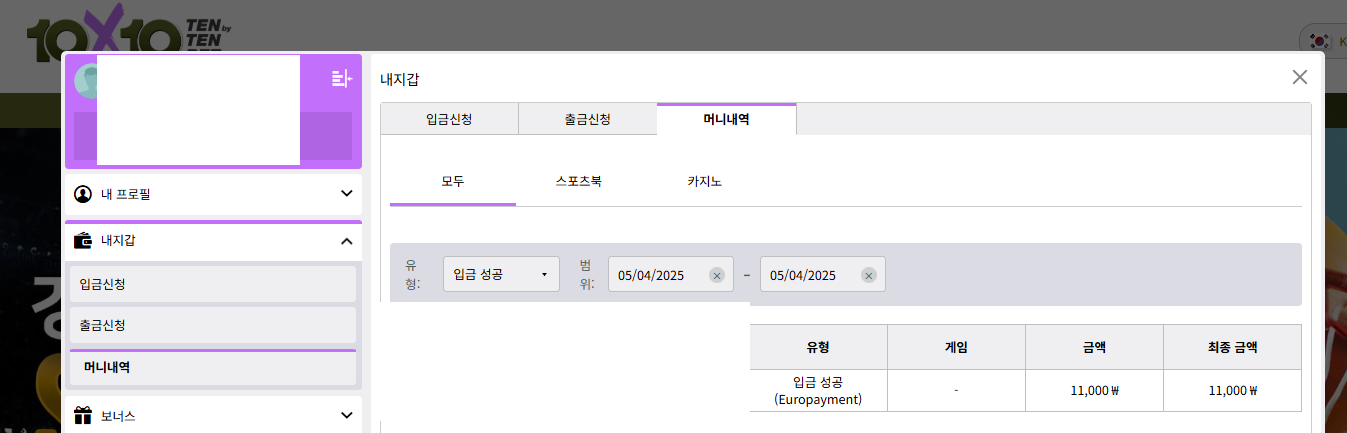Click the 보너스 gift box icon
Image resolution: width=1347 pixels, height=433 pixels.
pos(84,414)
